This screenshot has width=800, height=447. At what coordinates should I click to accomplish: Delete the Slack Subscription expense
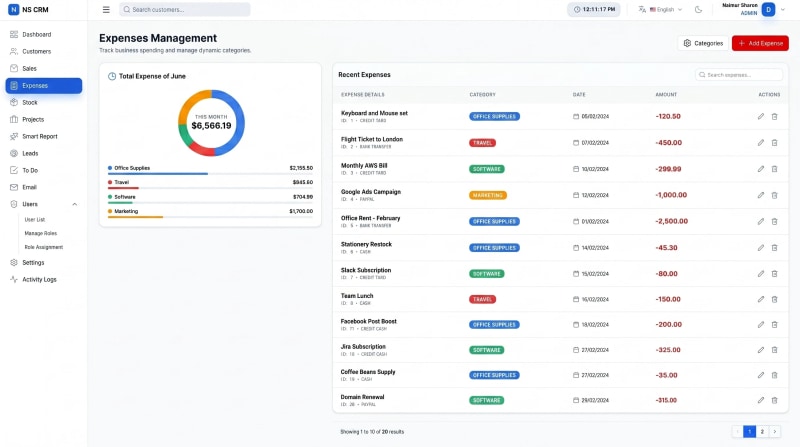[x=774, y=274]
